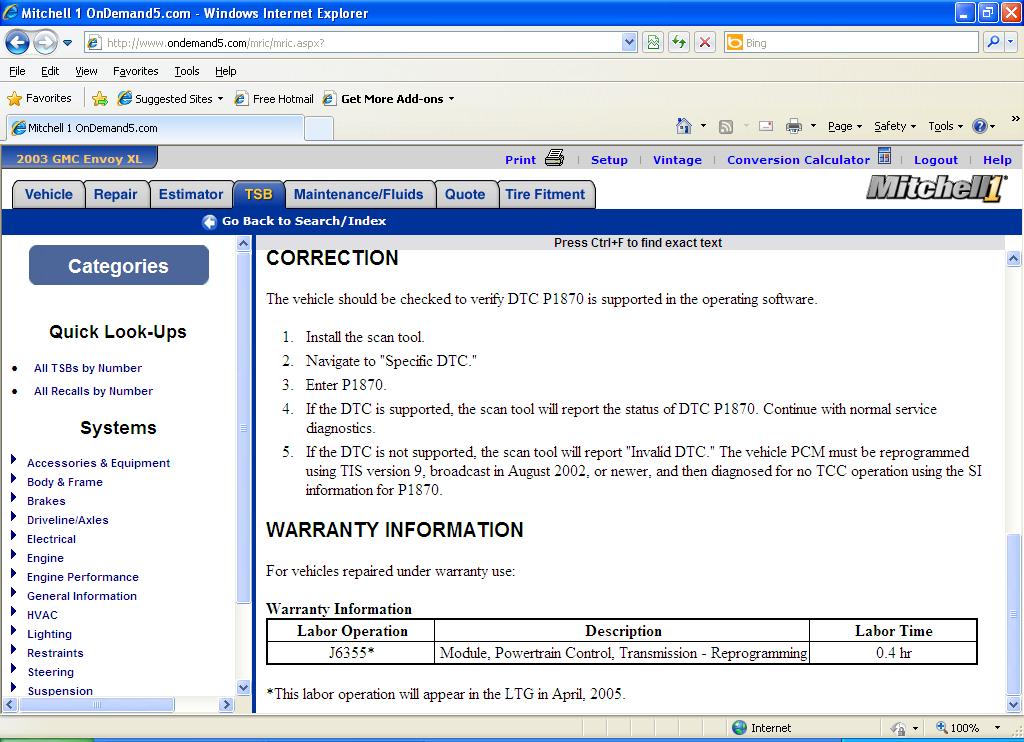Image resolution: width=1024 pixels, height=742 pixels.
Task: Open the Favorites menu in menu bar
Action: (x=135, y=71)
